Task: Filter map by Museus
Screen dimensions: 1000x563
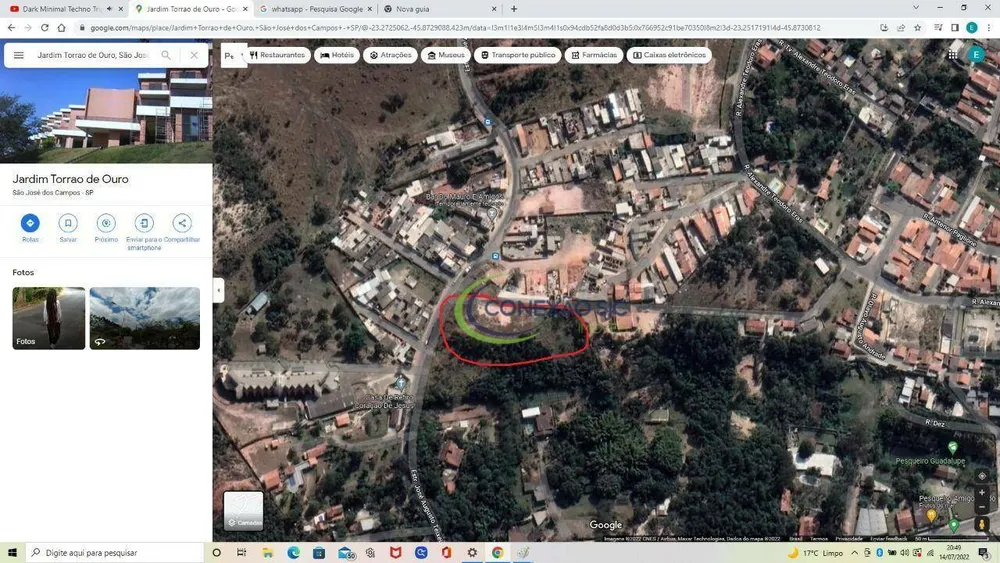Action: click(445, 55)
